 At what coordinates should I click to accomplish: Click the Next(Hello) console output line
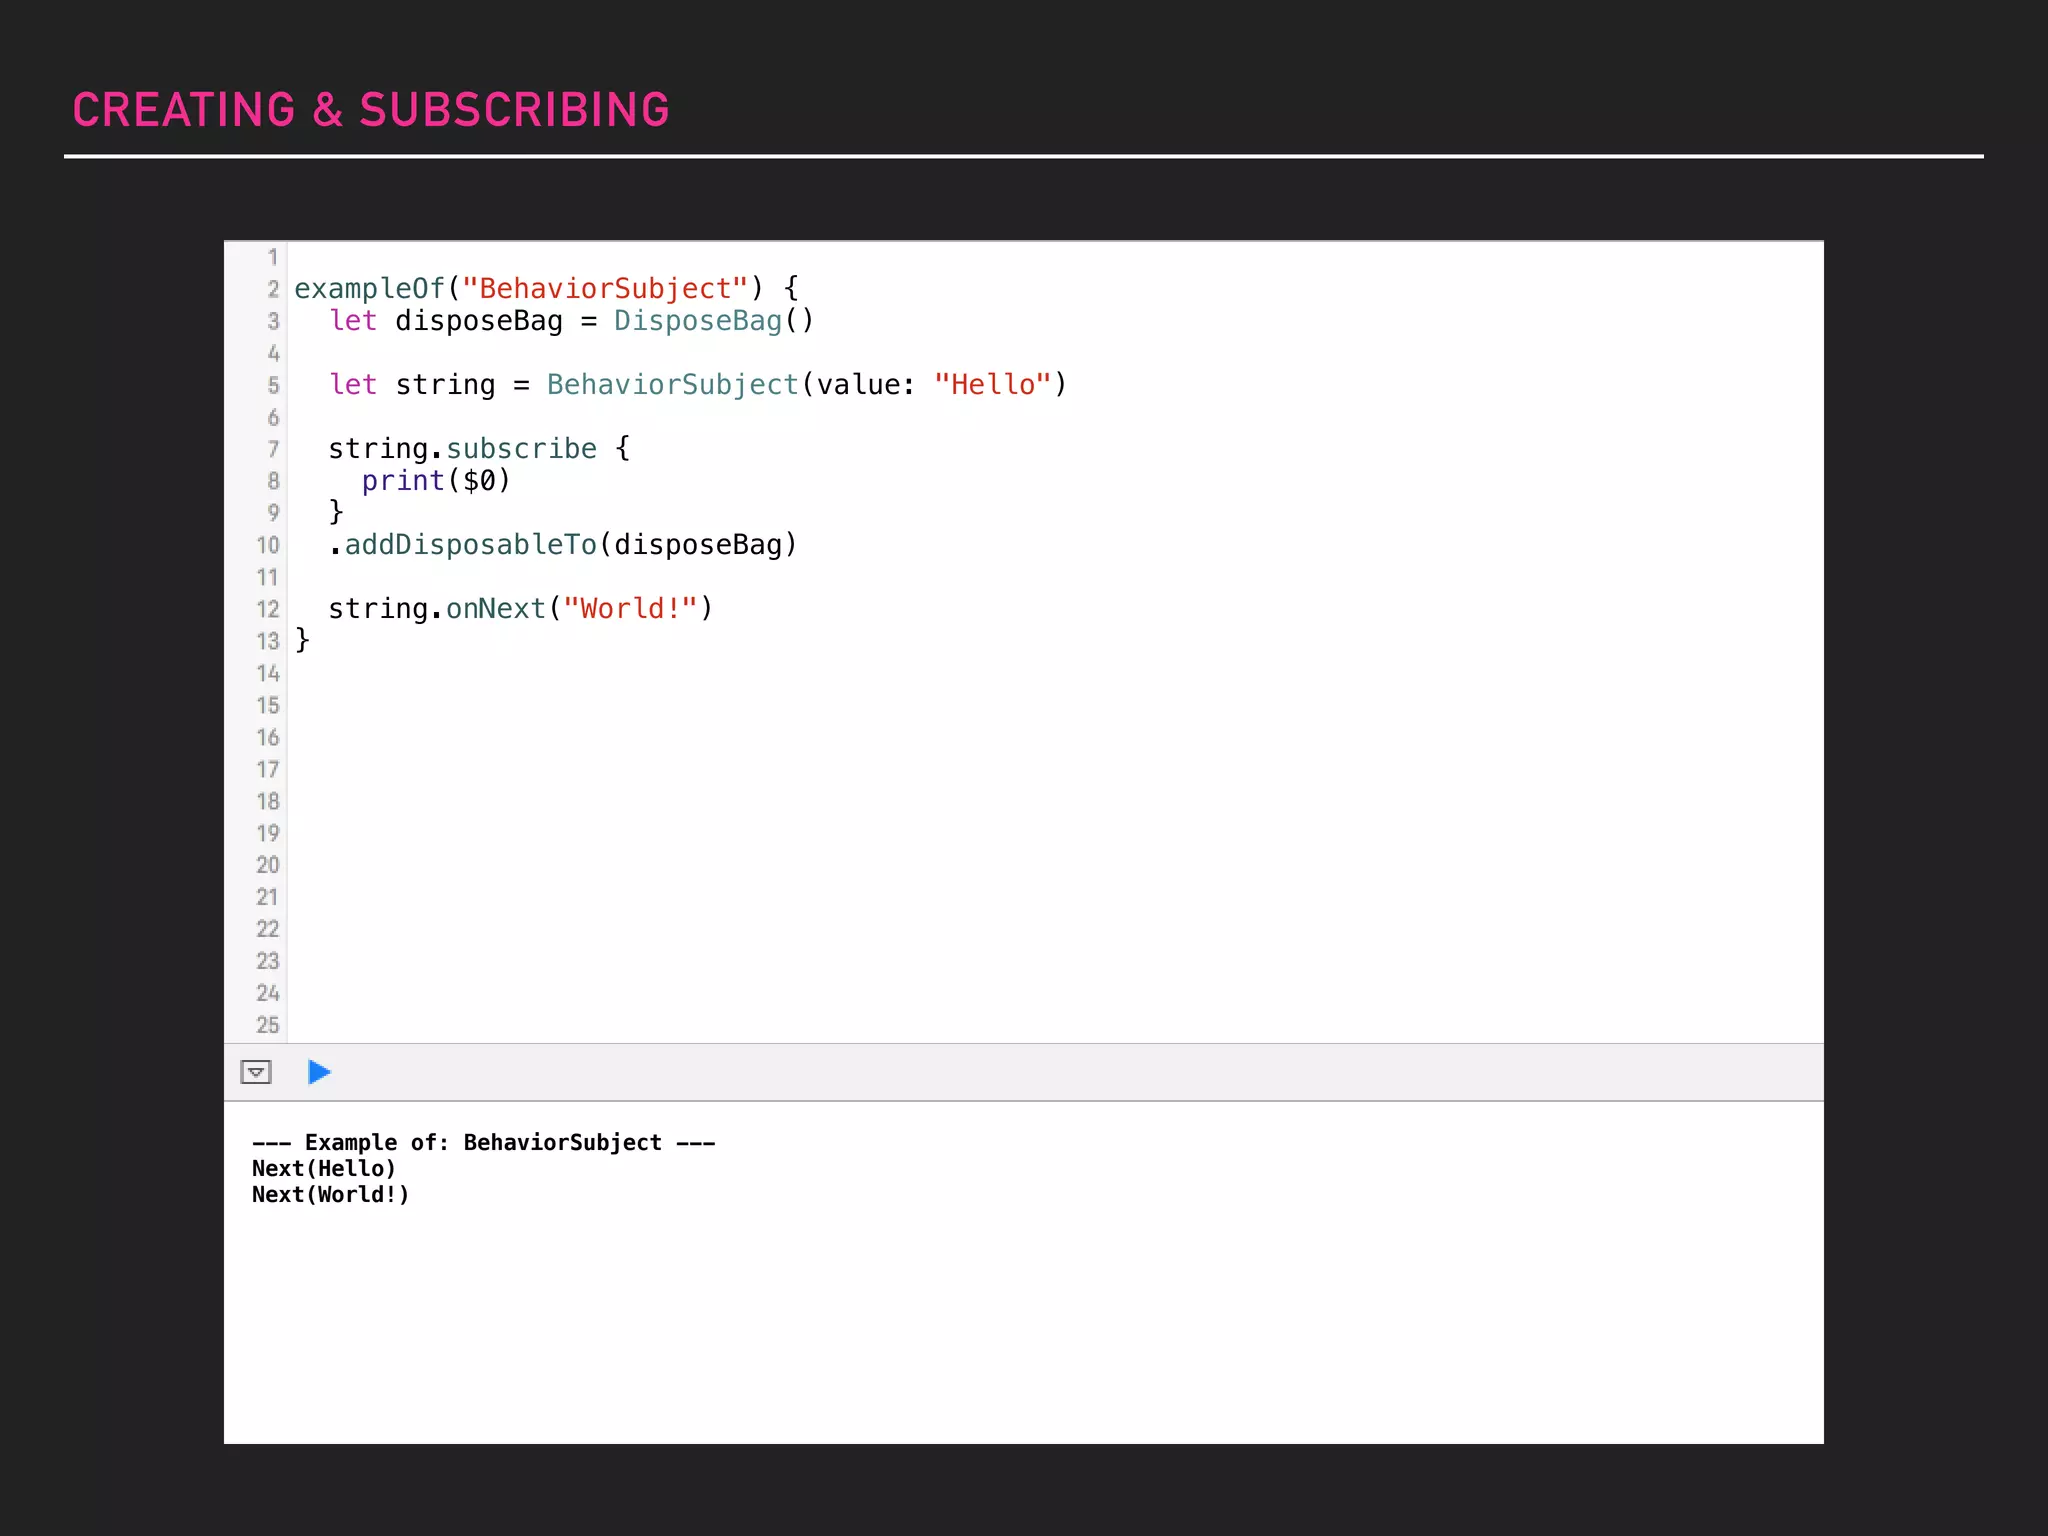click(x=324, y=1169)
